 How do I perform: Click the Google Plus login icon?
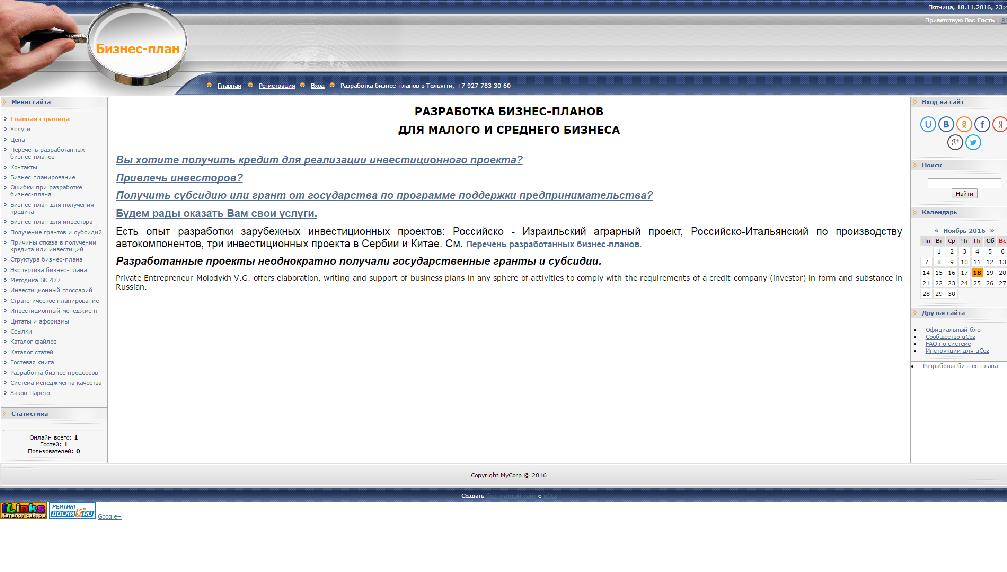point(955,142)
